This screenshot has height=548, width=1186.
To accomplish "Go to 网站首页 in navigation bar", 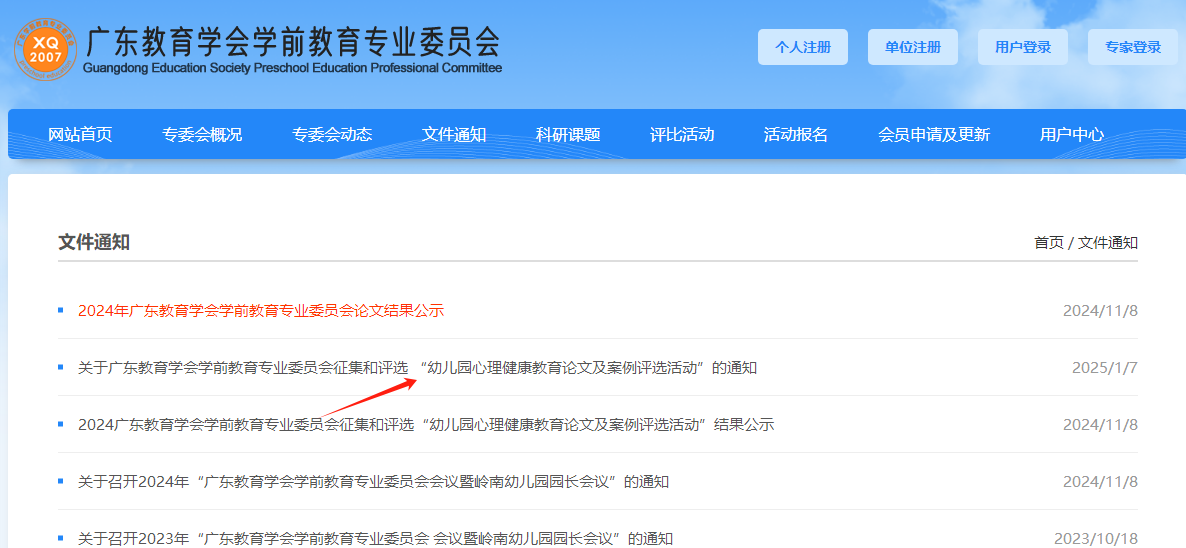I will [x=80, y=135].
